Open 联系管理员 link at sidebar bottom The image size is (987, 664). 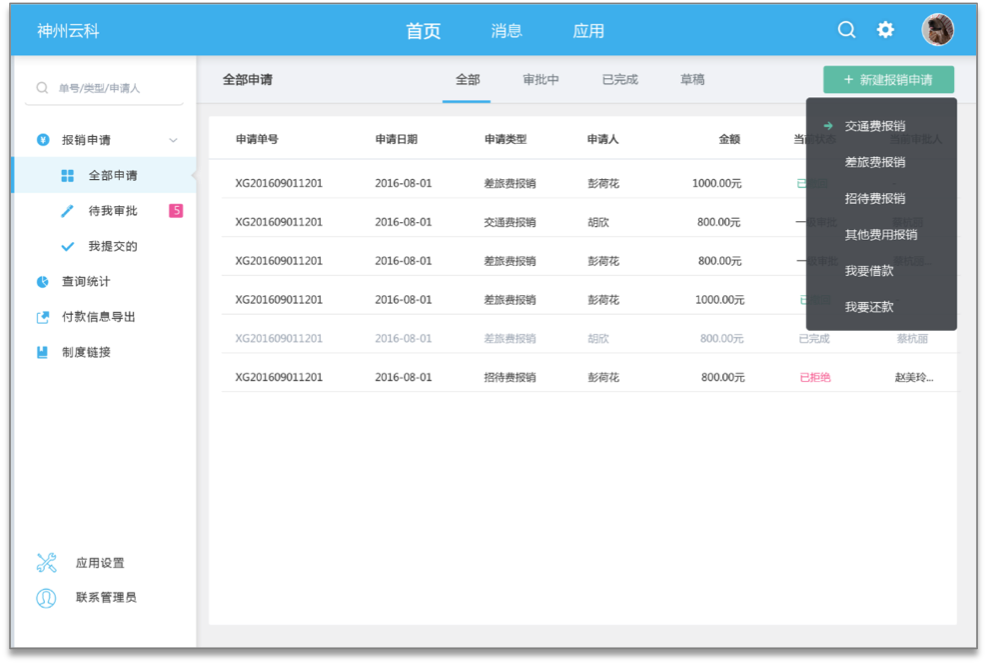pyautogui.click(x=106, y=597)
